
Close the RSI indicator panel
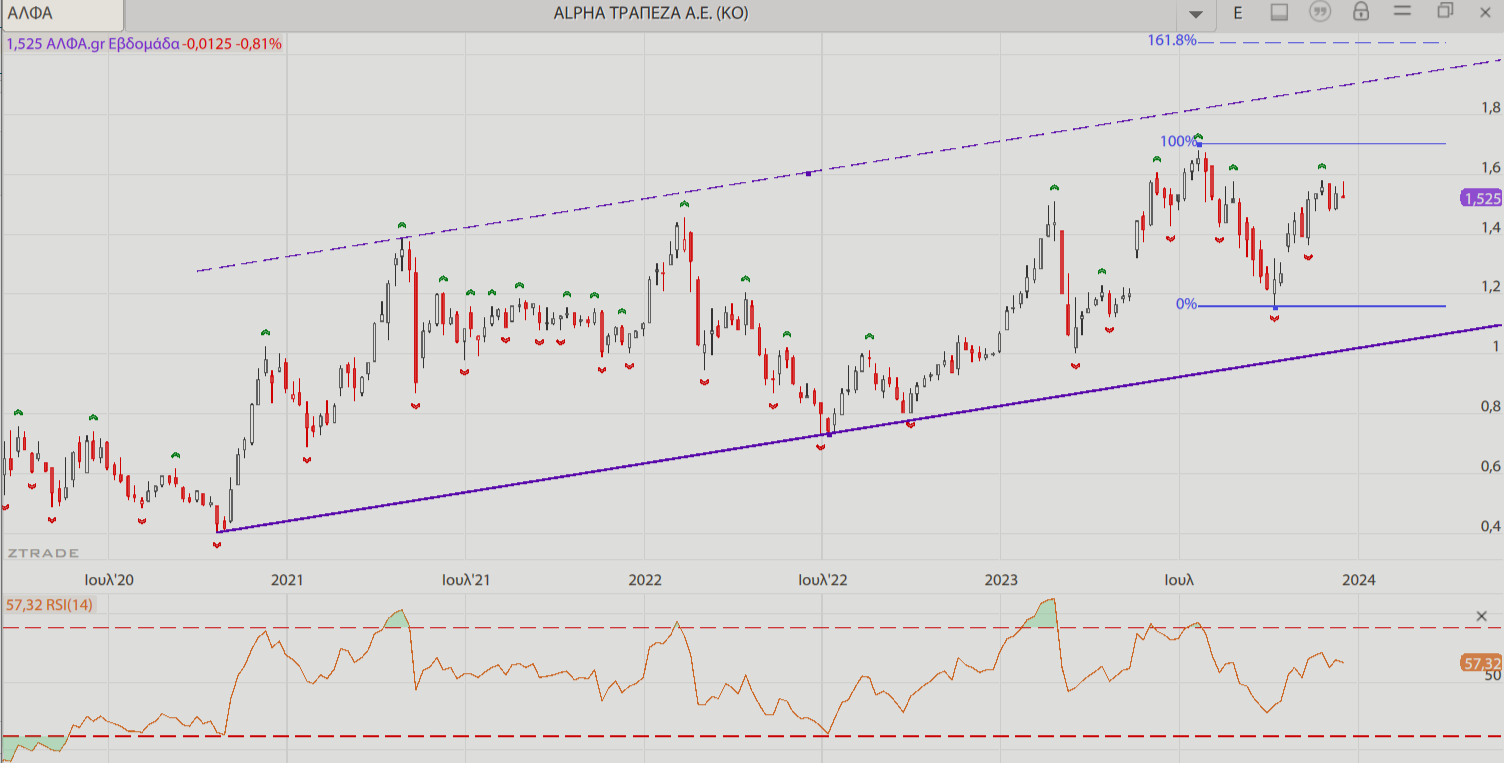pyautogui.click(x=1482, y=615)
